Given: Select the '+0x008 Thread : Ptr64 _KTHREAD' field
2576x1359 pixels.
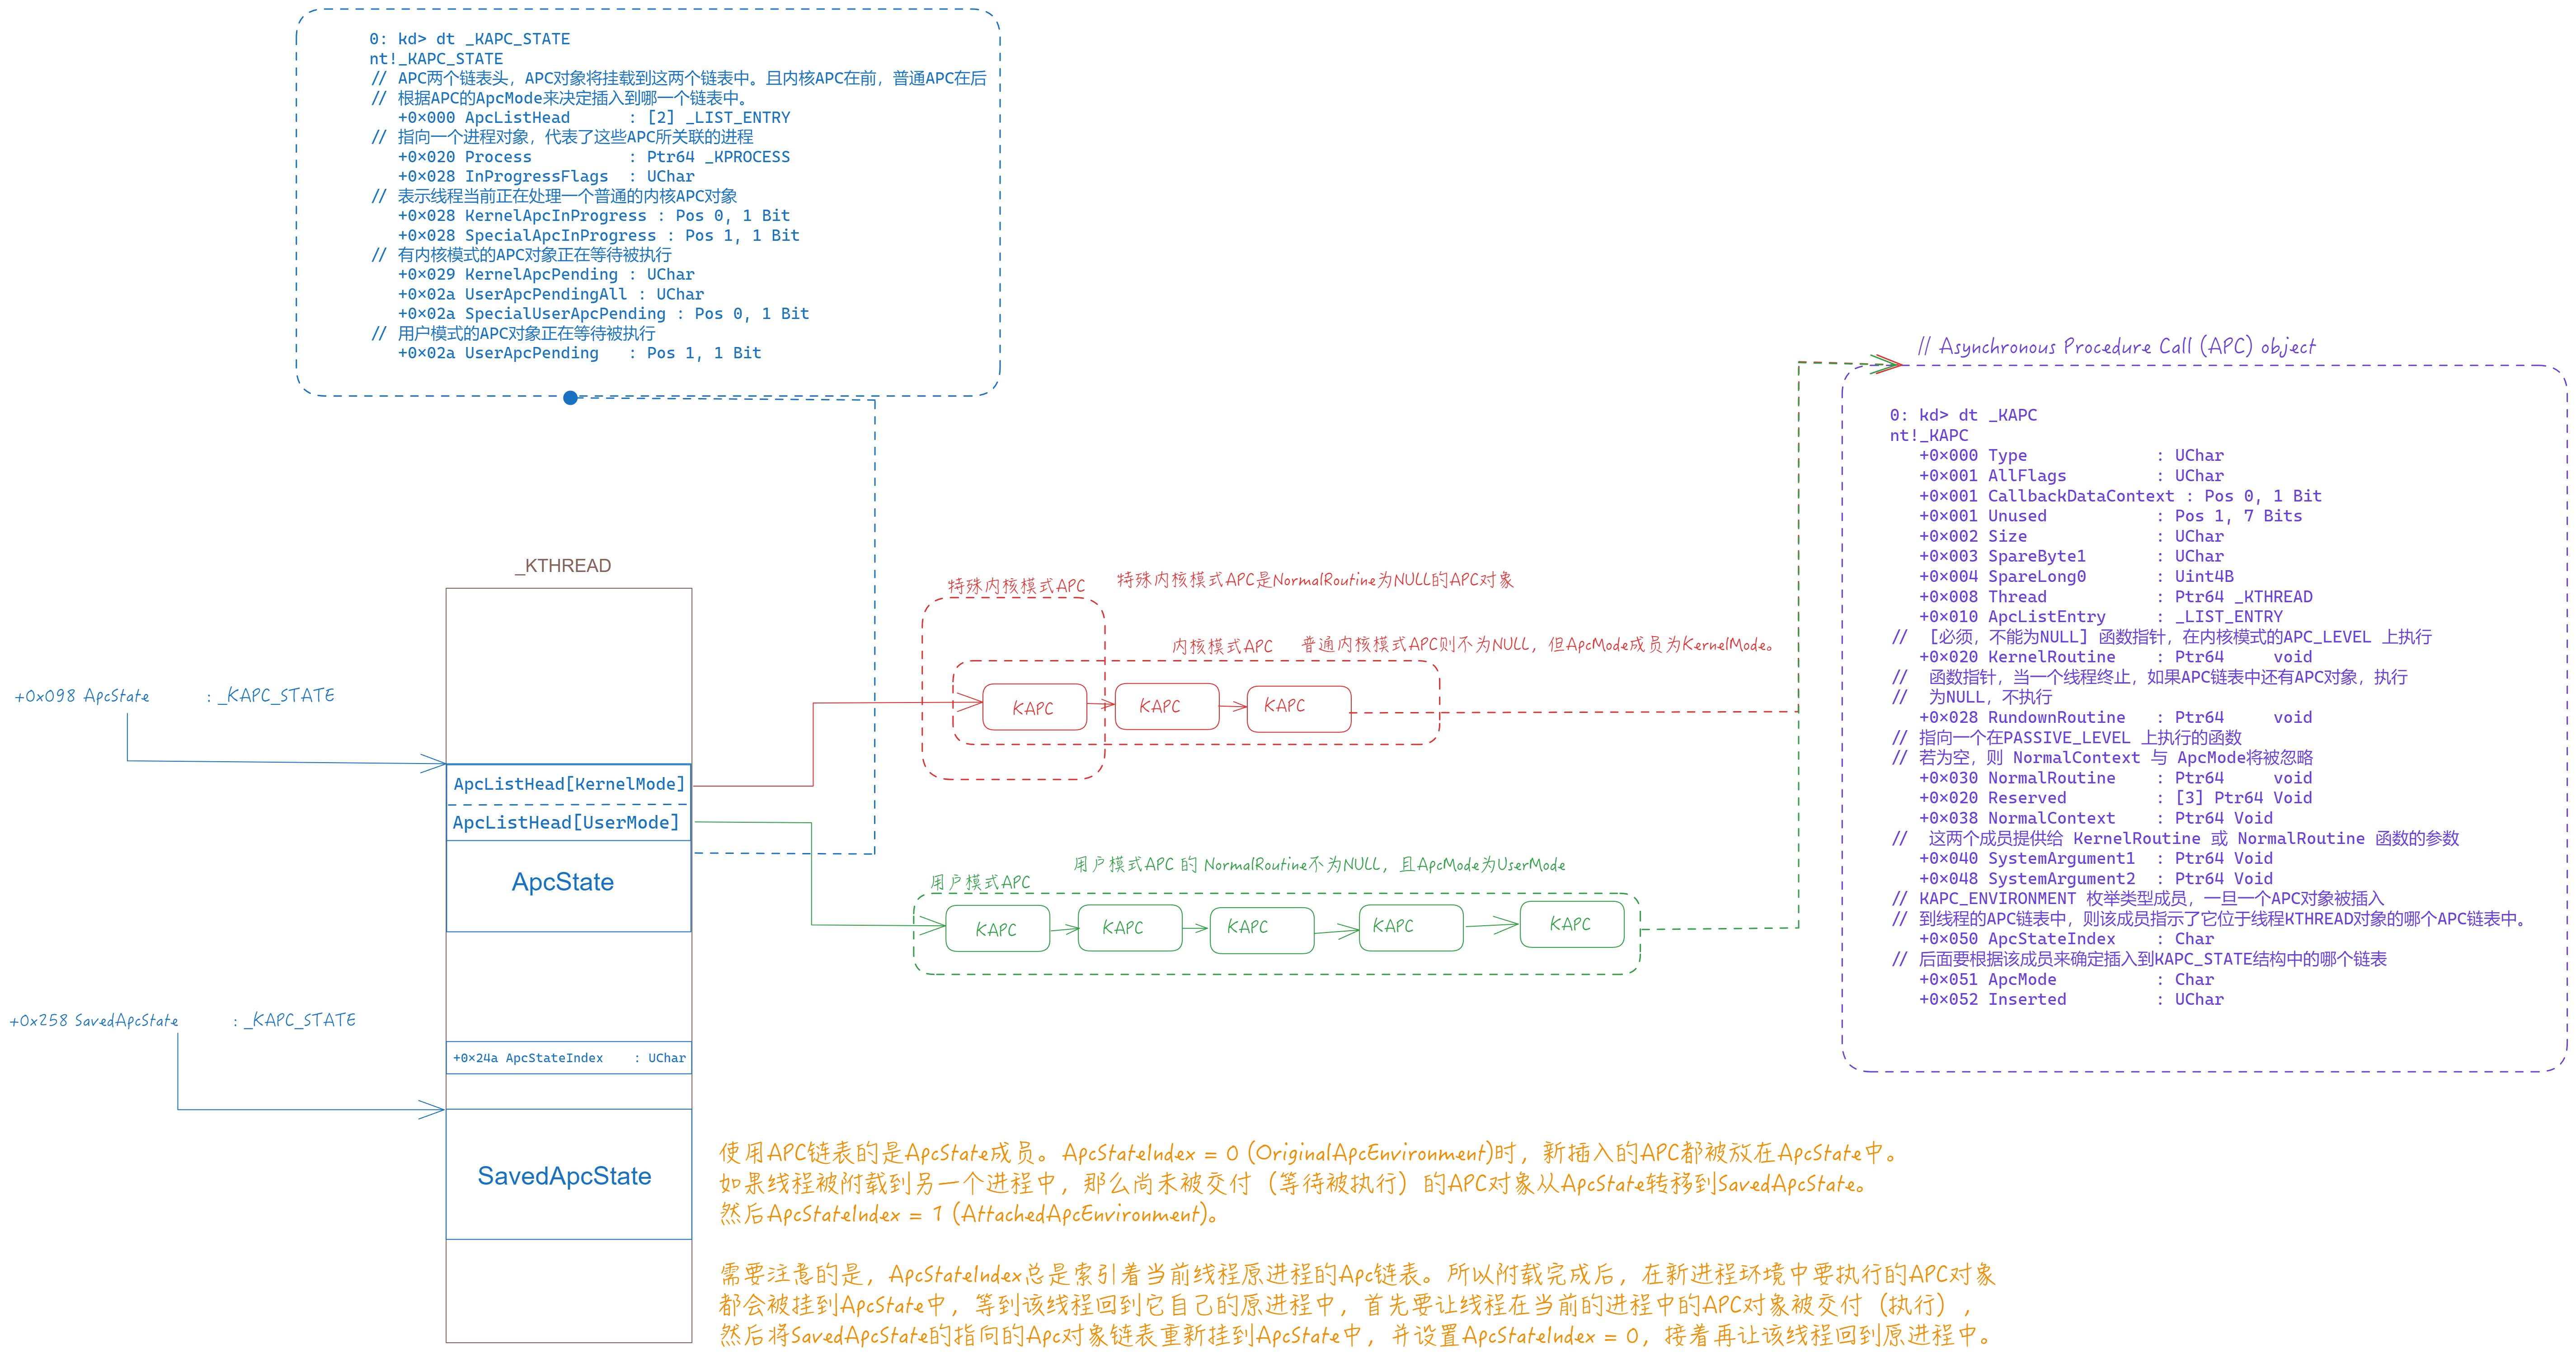Looking at the screenshot, I should point(2115,597).
